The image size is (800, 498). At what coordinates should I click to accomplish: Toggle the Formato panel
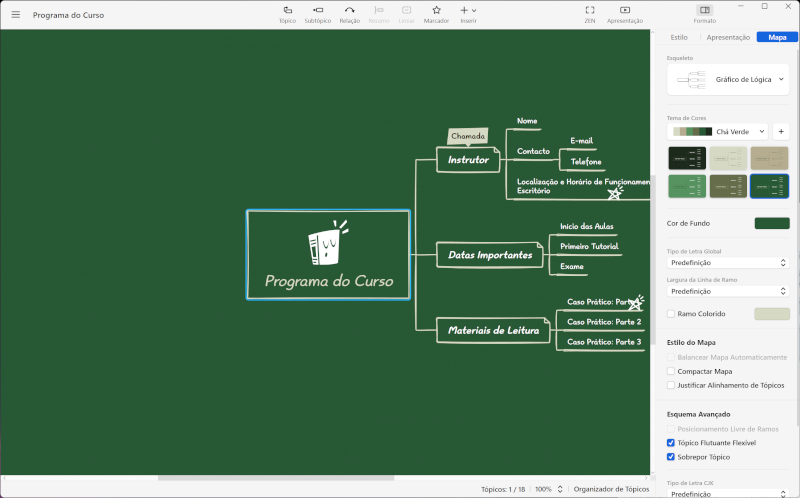pyautogui.click(x=705, y=13)
